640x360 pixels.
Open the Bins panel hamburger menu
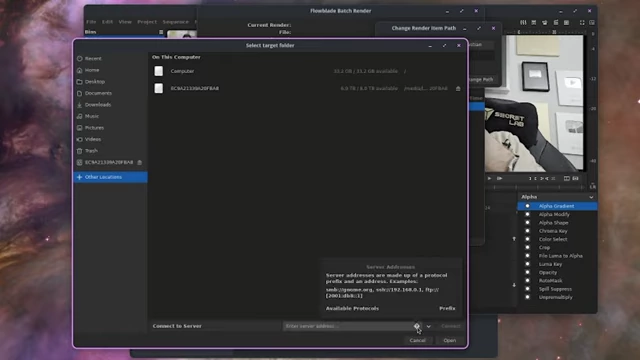(161, 32)
